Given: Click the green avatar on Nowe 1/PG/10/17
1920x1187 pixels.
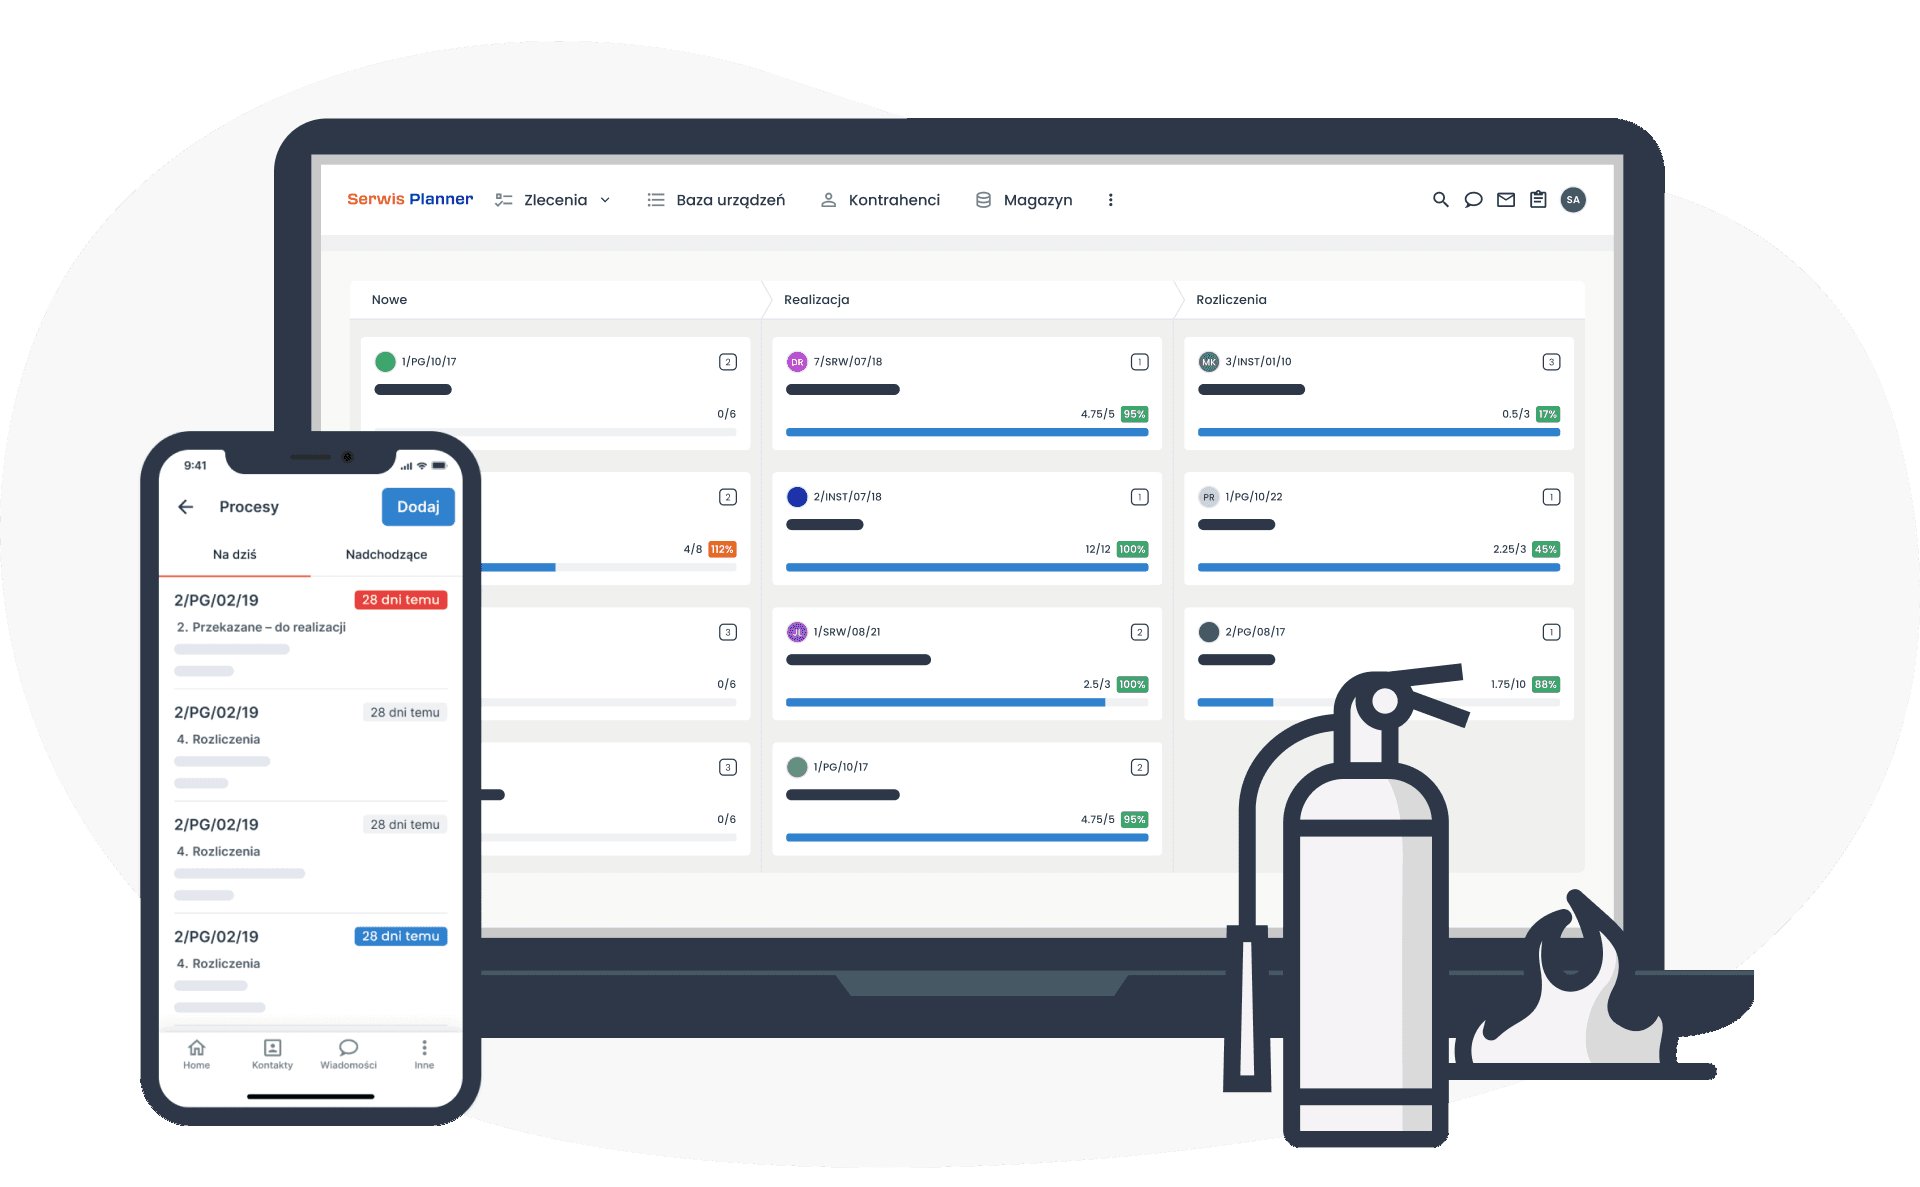Looking at the screenshot, I should (385, 362).
